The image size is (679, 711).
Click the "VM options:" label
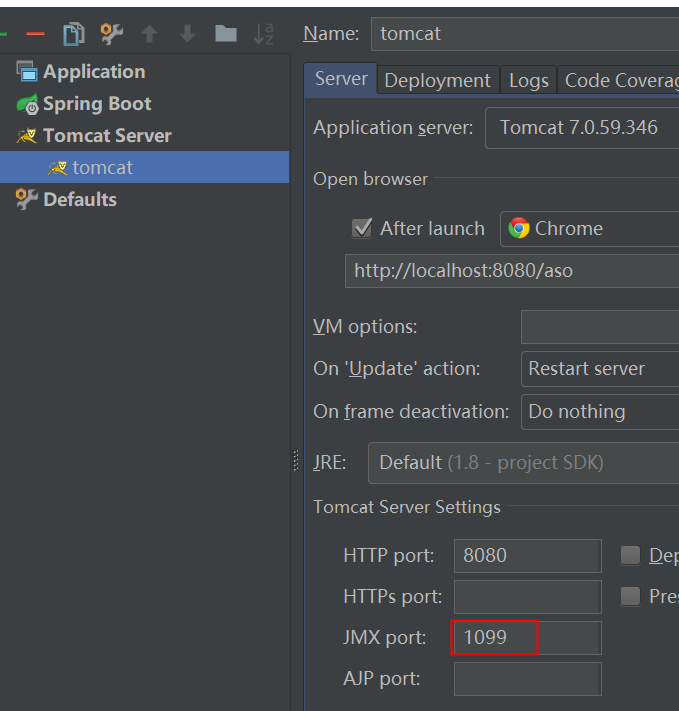(x=365, y=326)
